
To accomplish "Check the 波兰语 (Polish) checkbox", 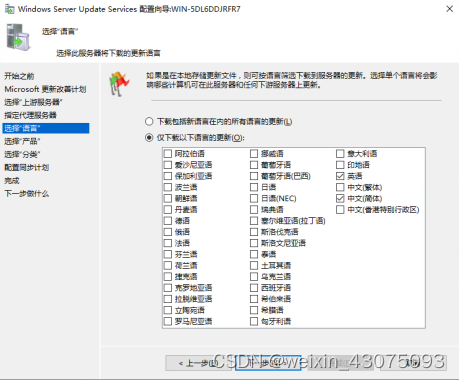I will [x=168, y=187].
